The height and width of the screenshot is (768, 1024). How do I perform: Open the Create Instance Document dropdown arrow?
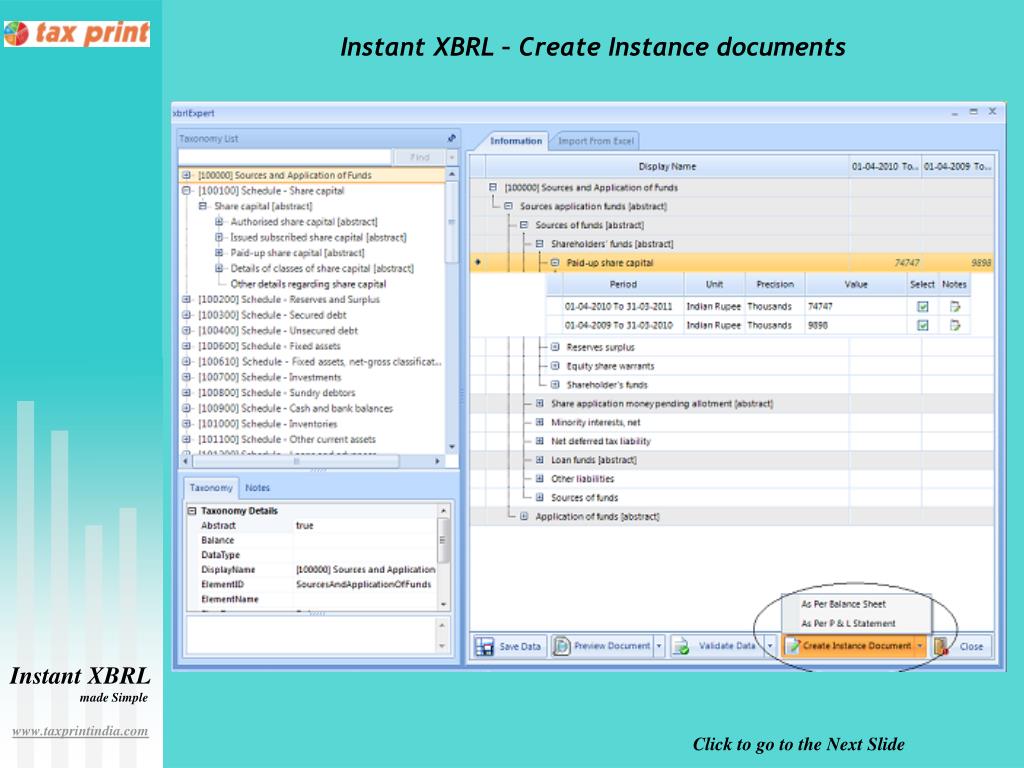click(920, 646)
